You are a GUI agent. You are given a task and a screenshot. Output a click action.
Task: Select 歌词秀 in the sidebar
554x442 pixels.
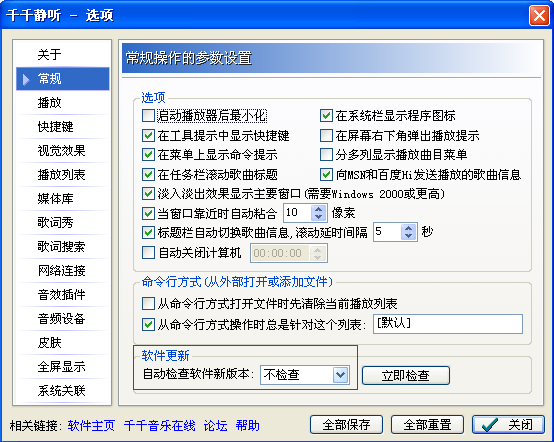pos(63,223)
